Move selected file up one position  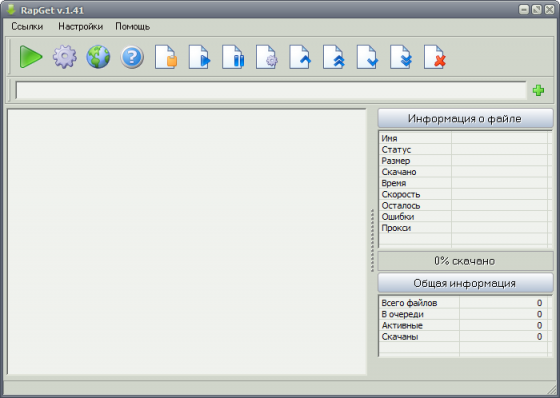click(x=300, y=57)
